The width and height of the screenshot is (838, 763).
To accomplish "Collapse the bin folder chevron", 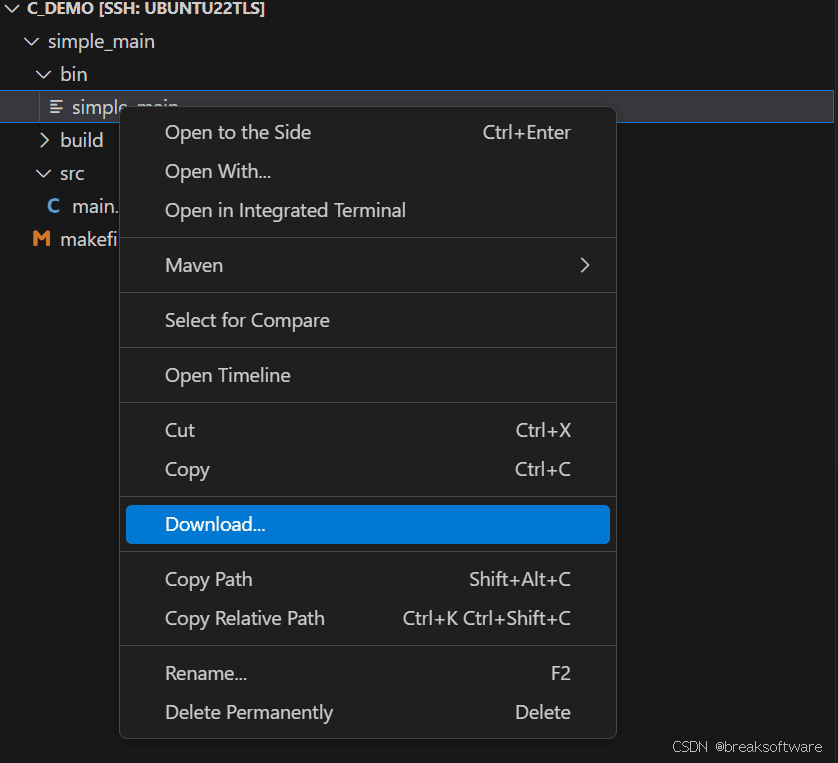I will 43,75.
